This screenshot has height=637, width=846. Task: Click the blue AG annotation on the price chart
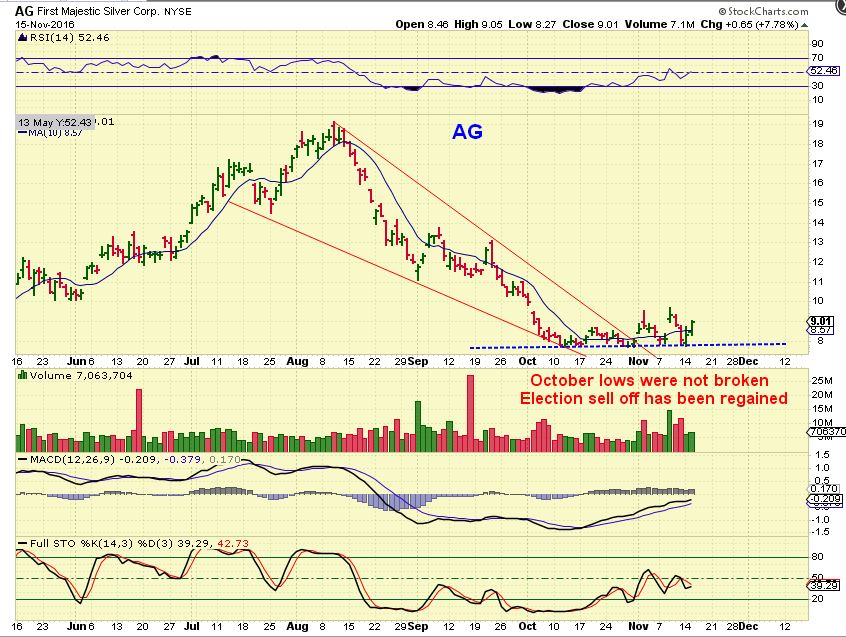point(467,132)
